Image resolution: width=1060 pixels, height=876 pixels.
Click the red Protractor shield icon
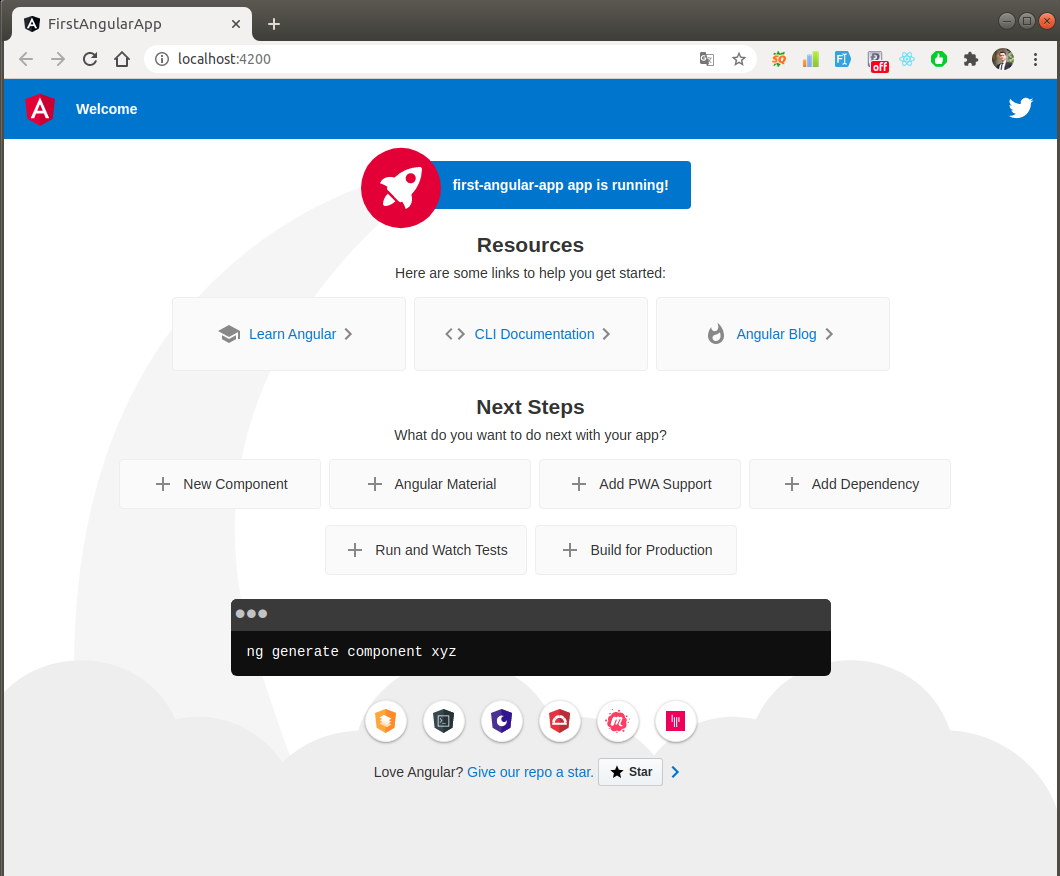tap(559, 721)
